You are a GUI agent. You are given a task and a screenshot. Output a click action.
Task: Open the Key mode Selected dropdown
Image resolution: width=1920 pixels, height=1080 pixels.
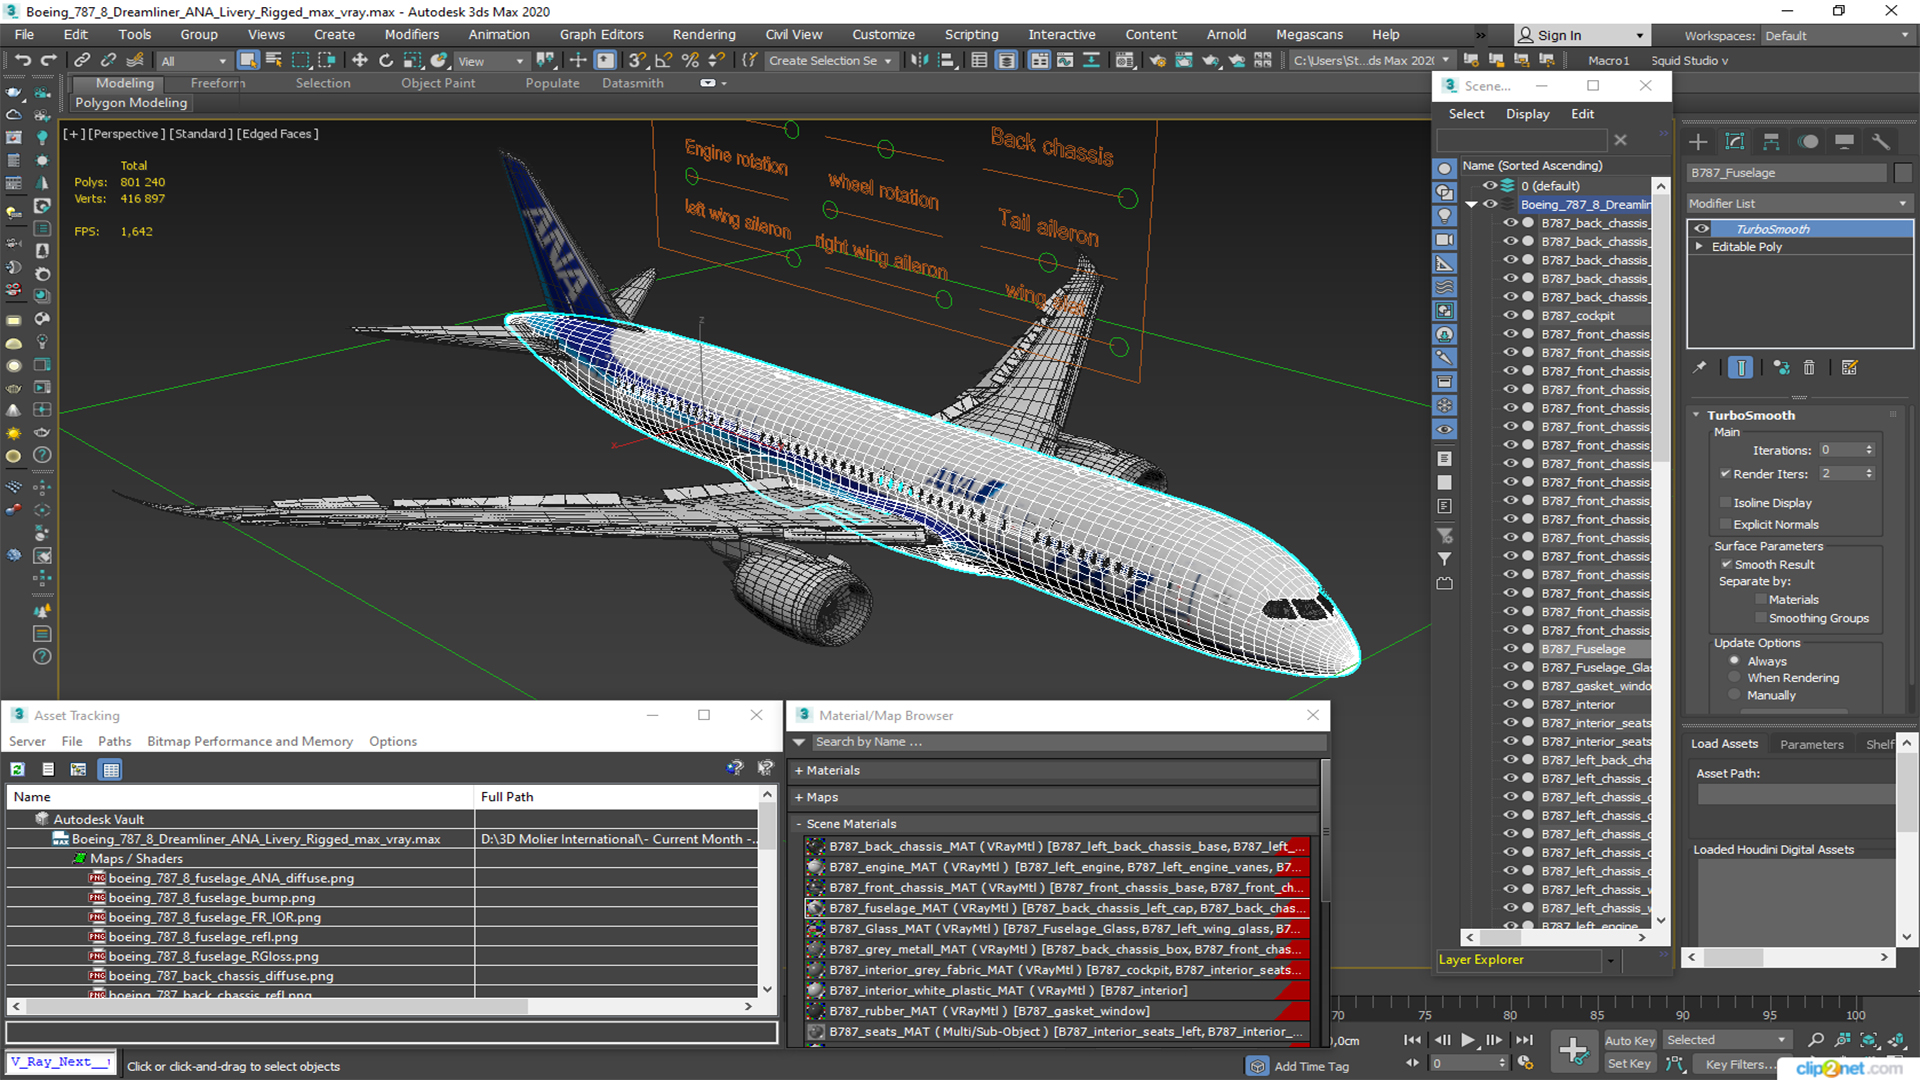point(1726,1041)
